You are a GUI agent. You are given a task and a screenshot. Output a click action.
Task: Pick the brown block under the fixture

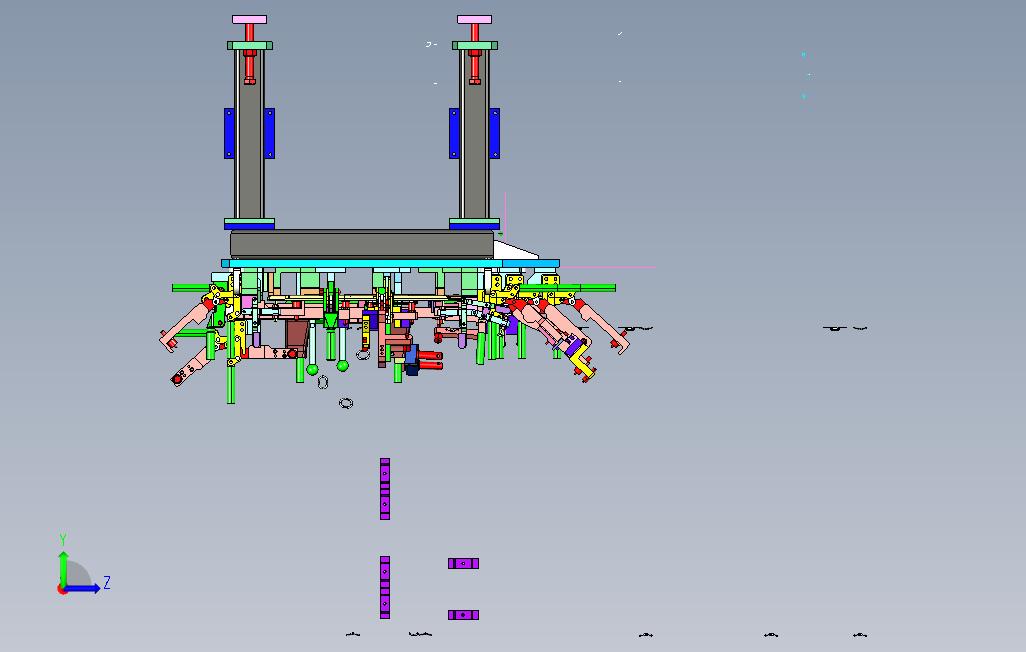pos(296,335)
